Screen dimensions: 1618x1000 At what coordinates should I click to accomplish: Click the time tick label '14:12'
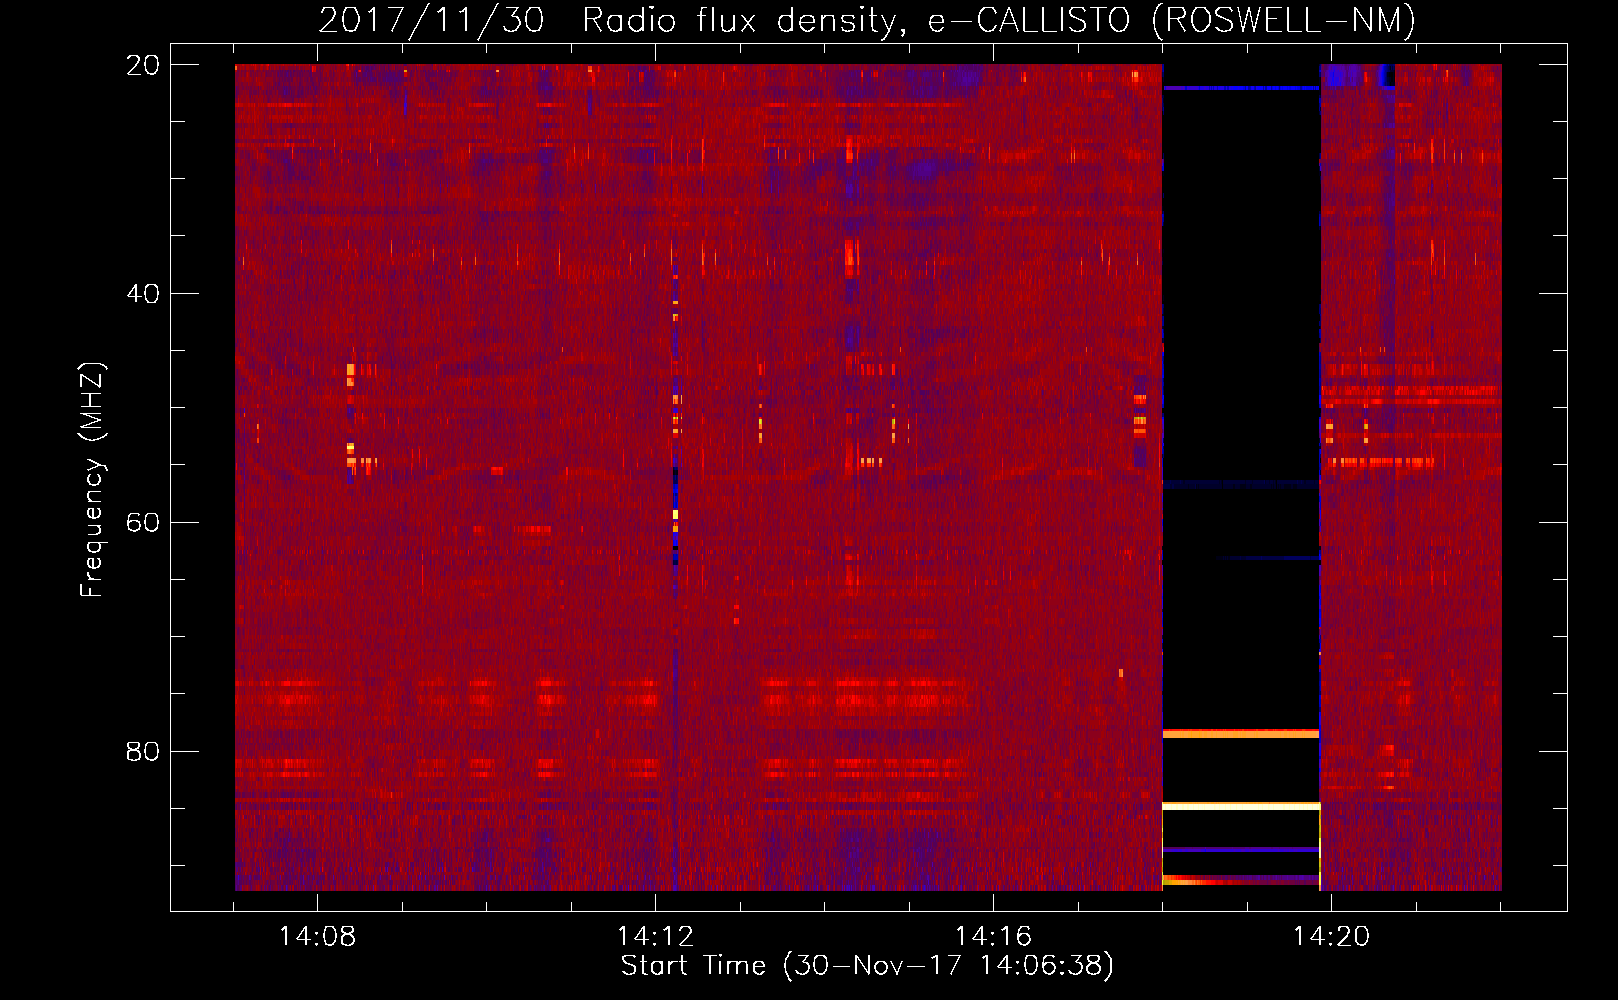(655, 937)
